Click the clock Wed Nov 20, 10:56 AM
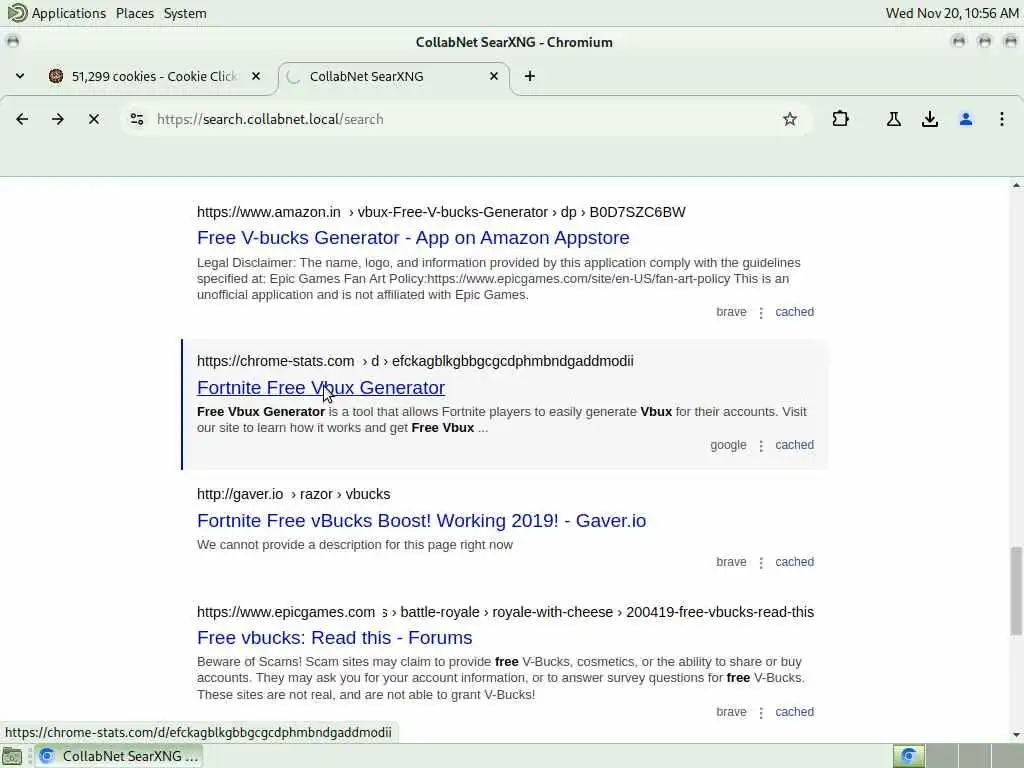 click(952, 13)
